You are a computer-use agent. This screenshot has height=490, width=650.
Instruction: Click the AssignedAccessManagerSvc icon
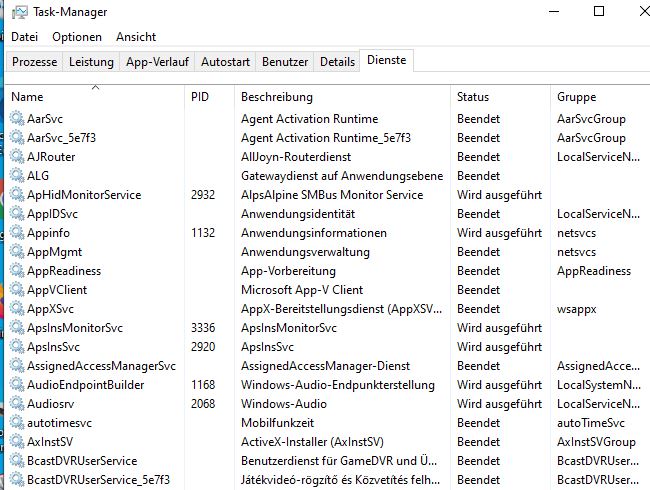click(17, 366)
